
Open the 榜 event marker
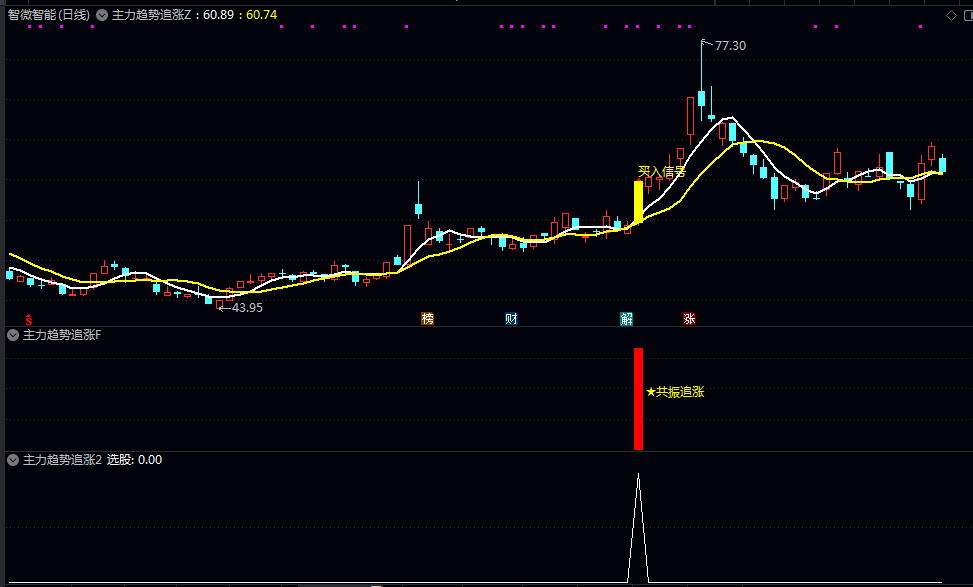(x=428, y=319)
